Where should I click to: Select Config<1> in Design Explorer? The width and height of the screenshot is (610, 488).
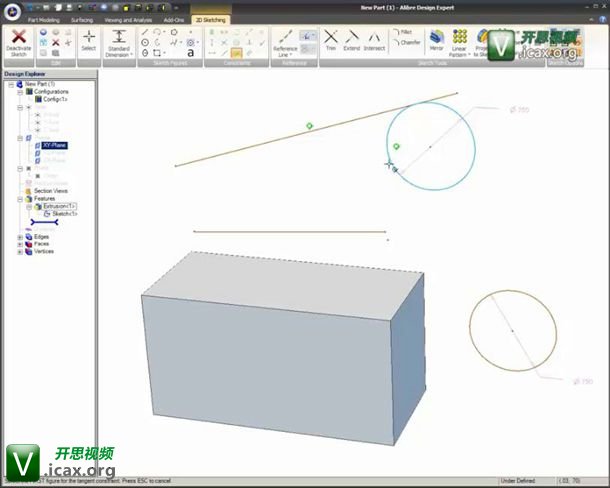55,99
